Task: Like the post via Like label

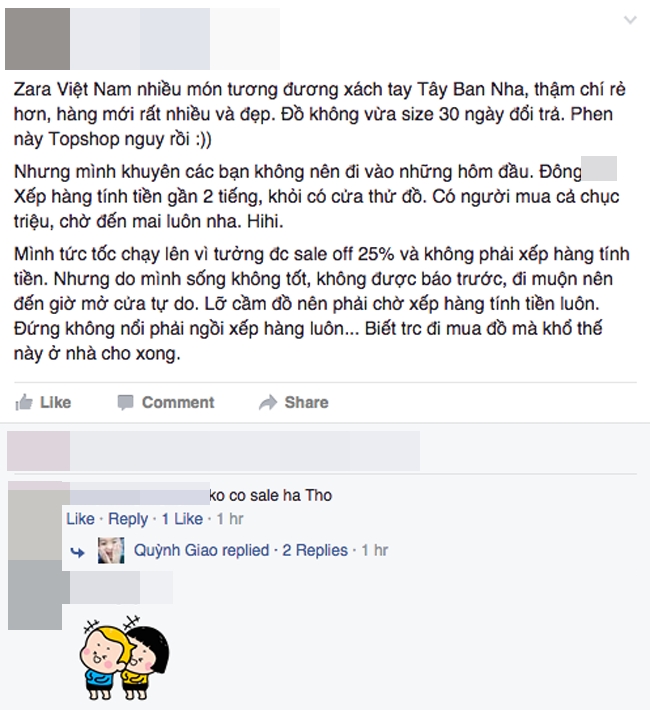Action: (55, 402)
